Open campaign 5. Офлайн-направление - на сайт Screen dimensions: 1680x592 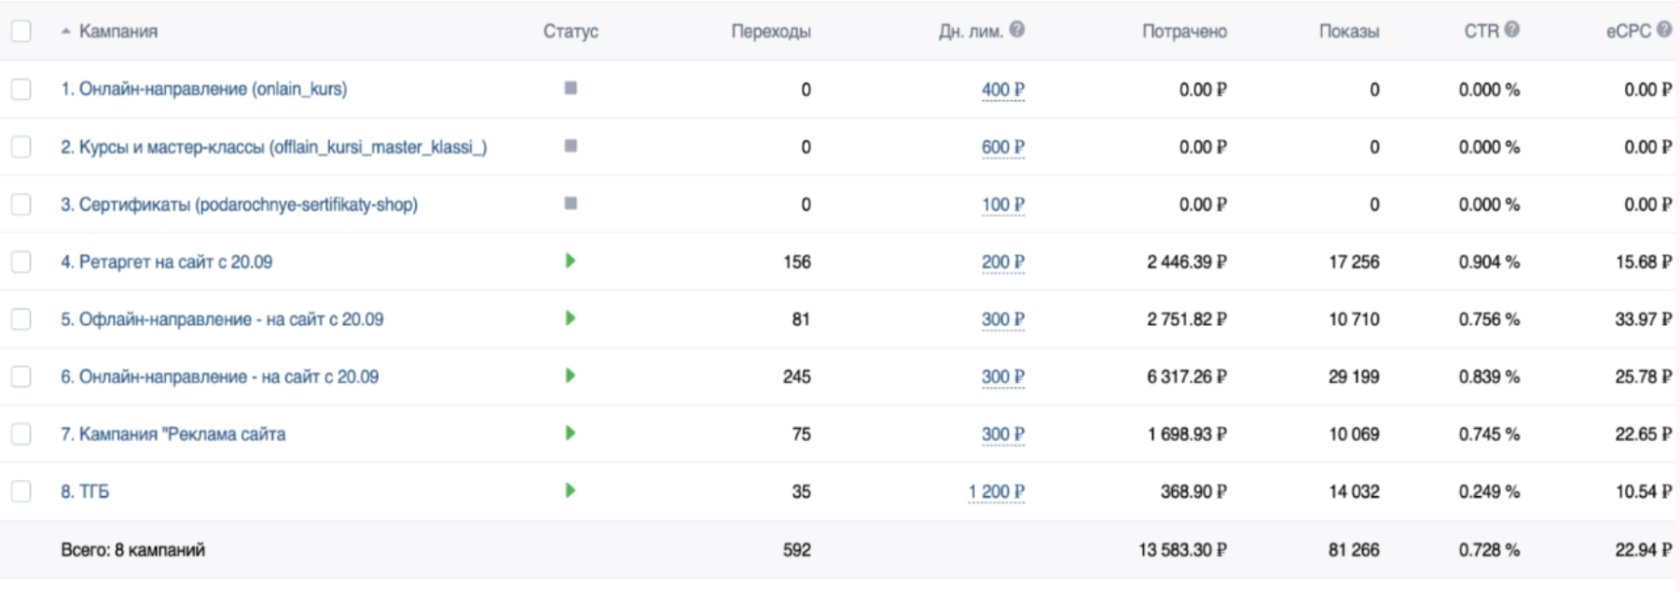click(x=221, y=320)
